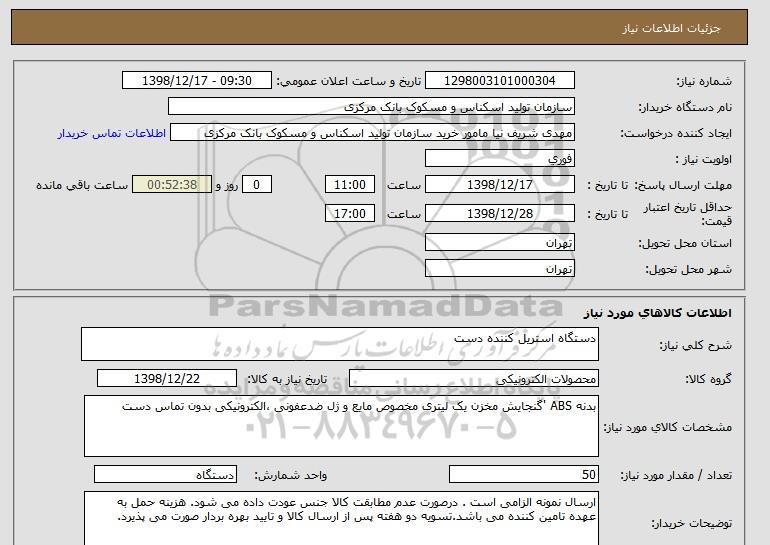Click the public announcement date field 1398/12/17 - 09:30

click(196, 81)
